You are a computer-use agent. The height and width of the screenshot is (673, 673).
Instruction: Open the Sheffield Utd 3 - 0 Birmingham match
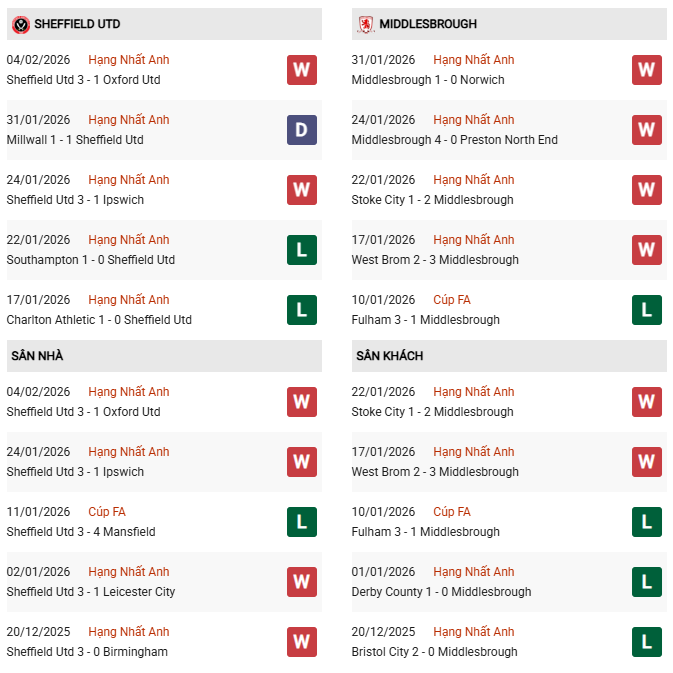pyautogui.click(x=87, y=652)
